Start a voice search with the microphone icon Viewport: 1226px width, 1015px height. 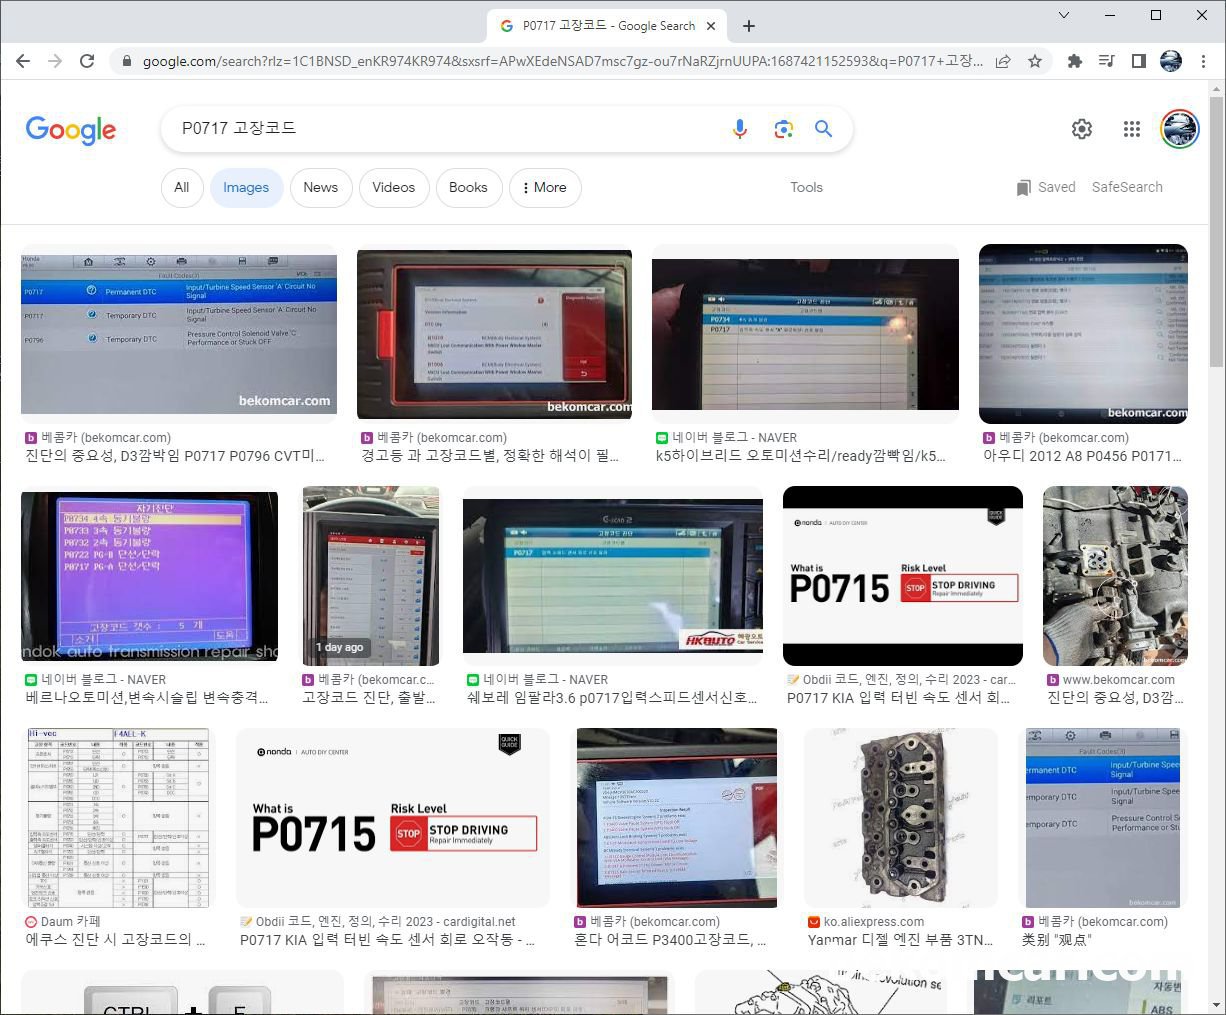click(x=740, y=129)
